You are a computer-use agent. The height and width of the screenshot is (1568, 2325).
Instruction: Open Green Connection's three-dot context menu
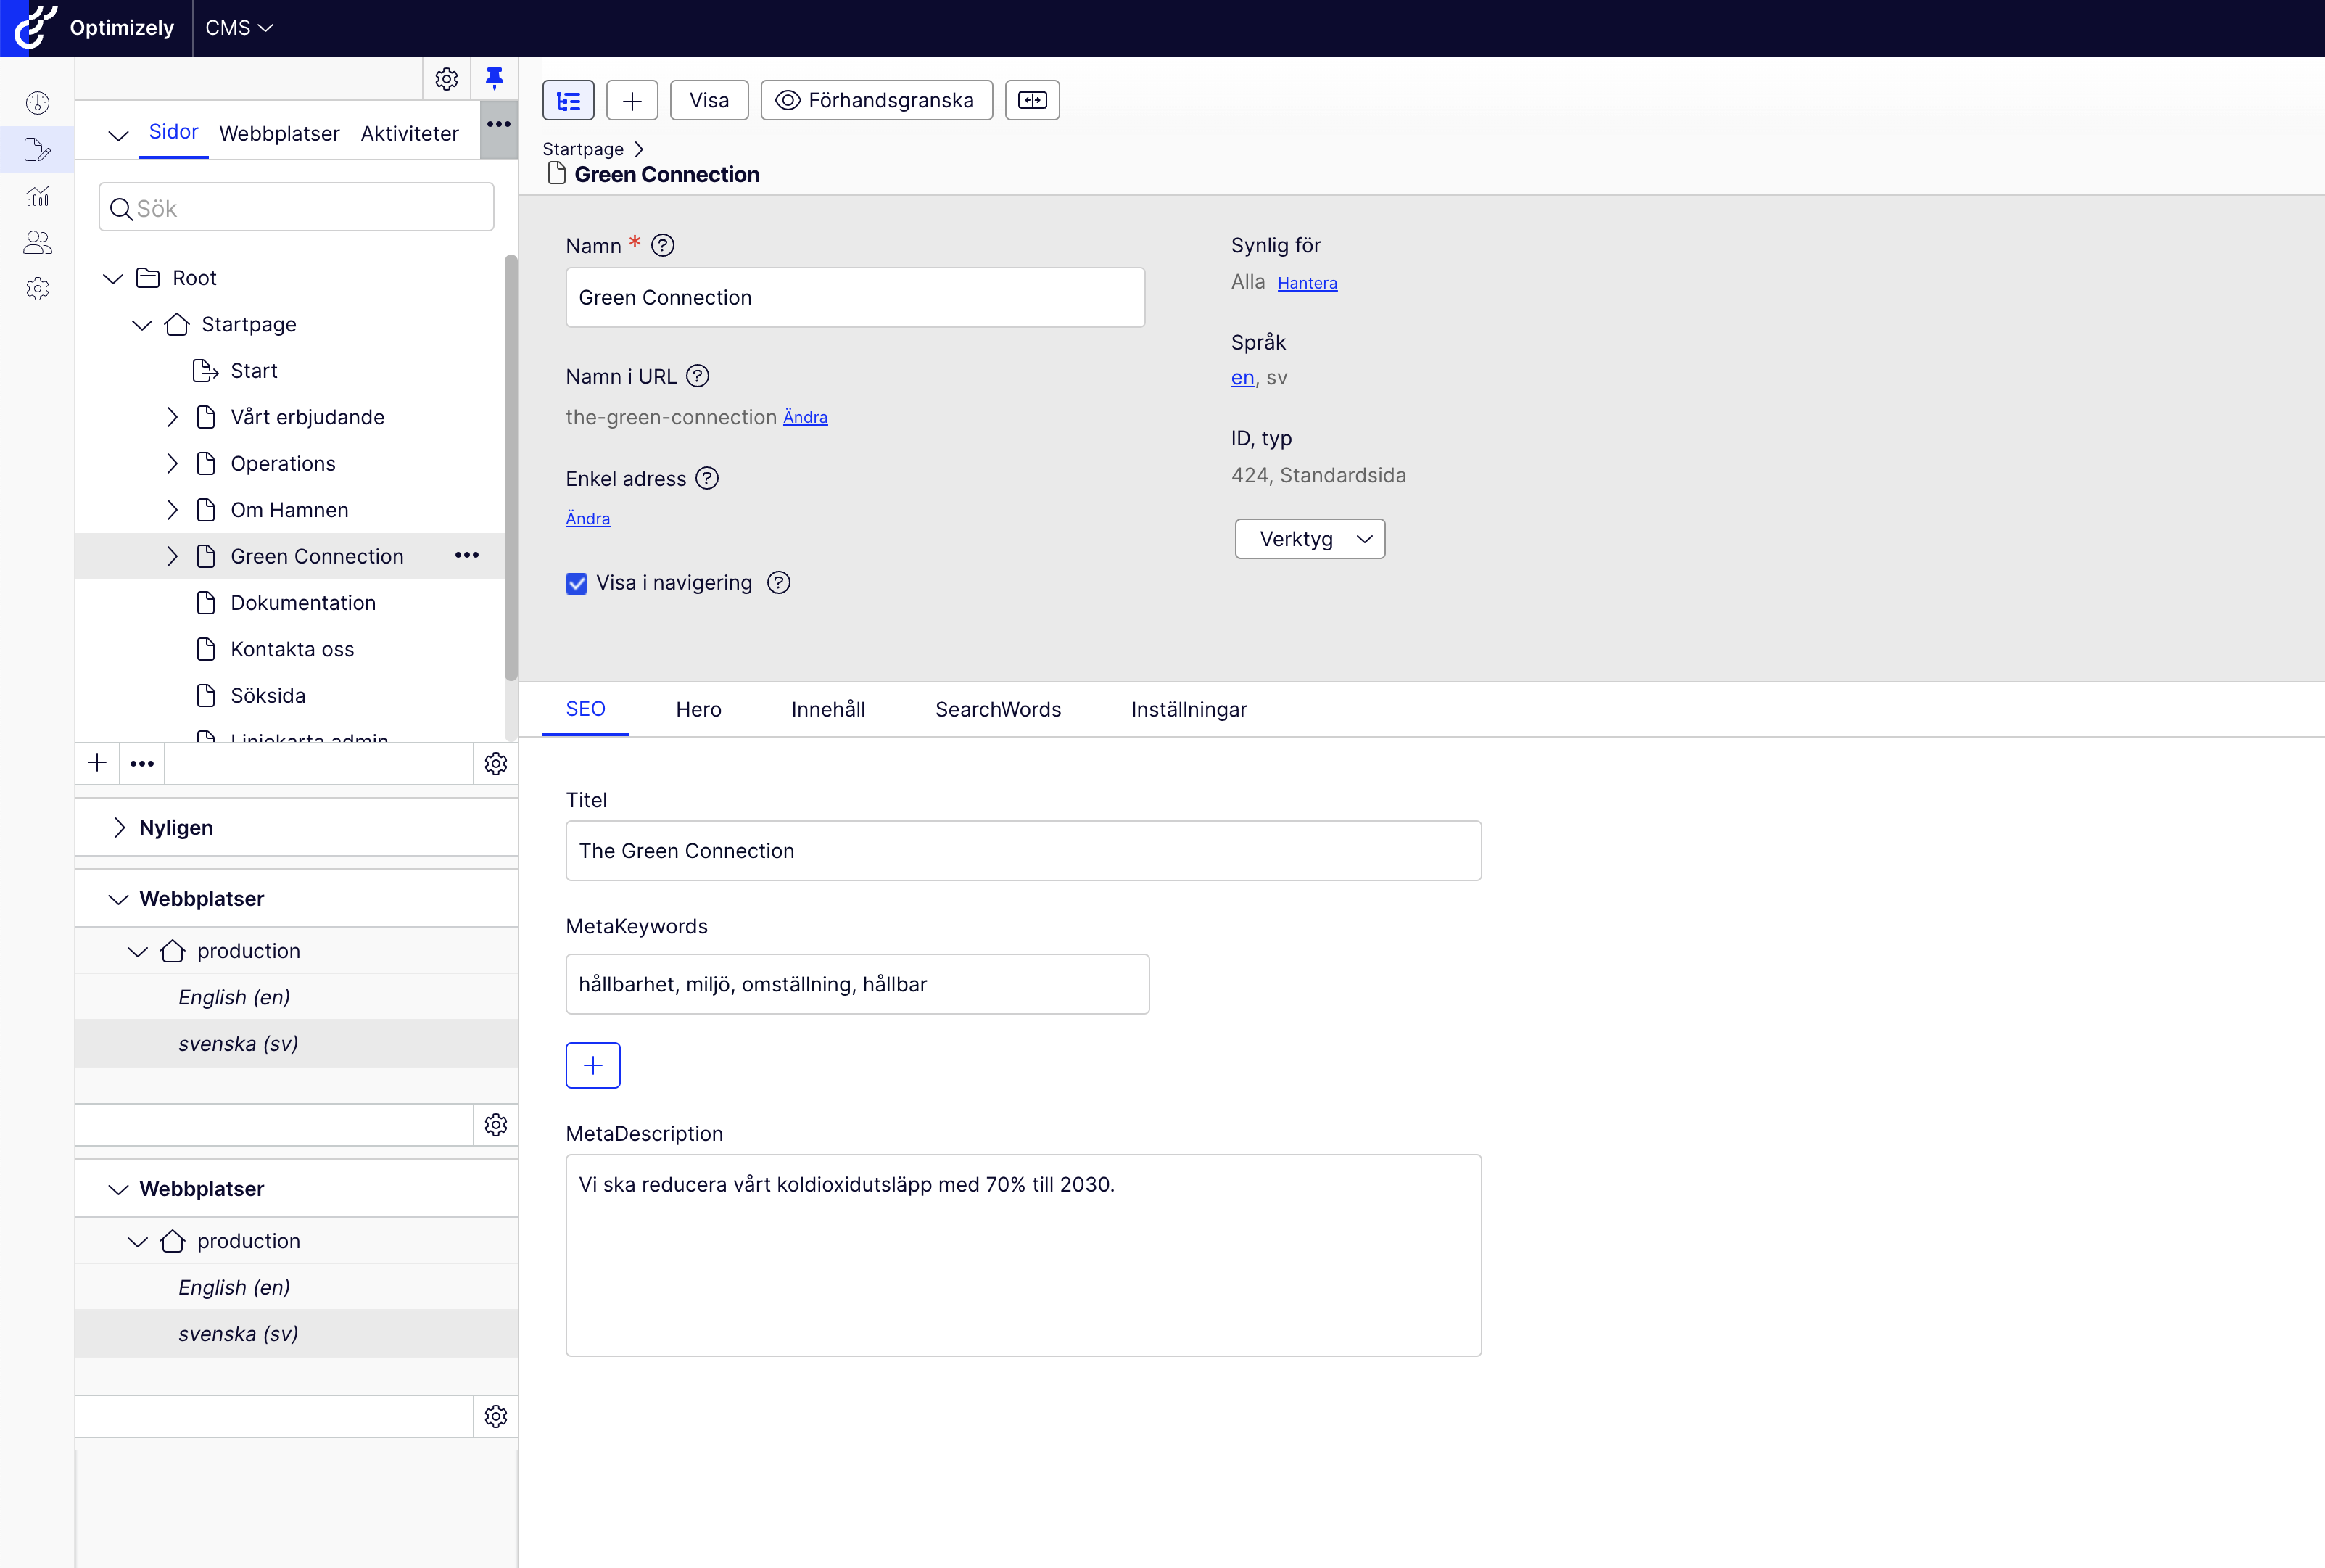(467, 555)
